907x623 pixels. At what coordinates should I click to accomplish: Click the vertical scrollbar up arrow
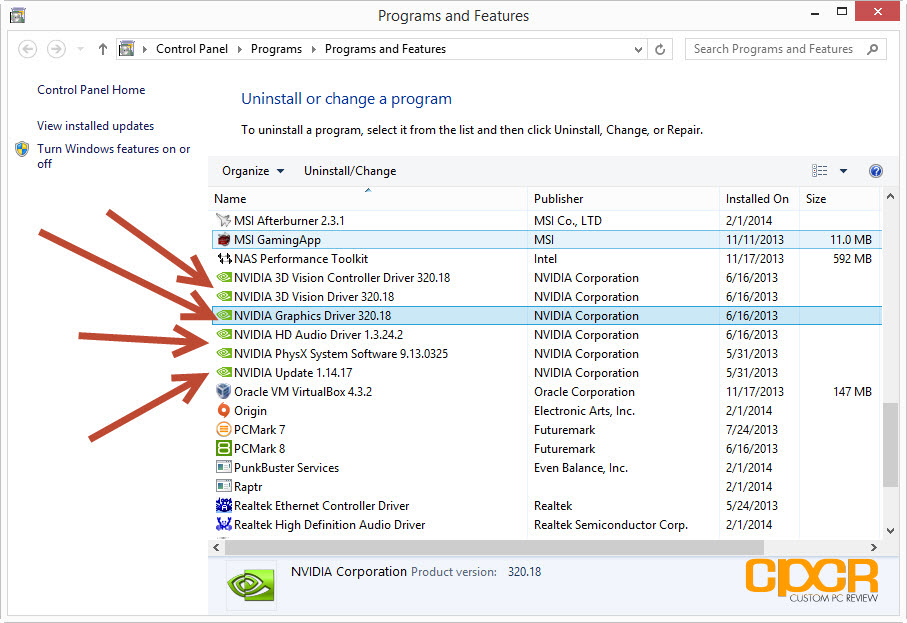pyautogui.click(x=890, y=197)
